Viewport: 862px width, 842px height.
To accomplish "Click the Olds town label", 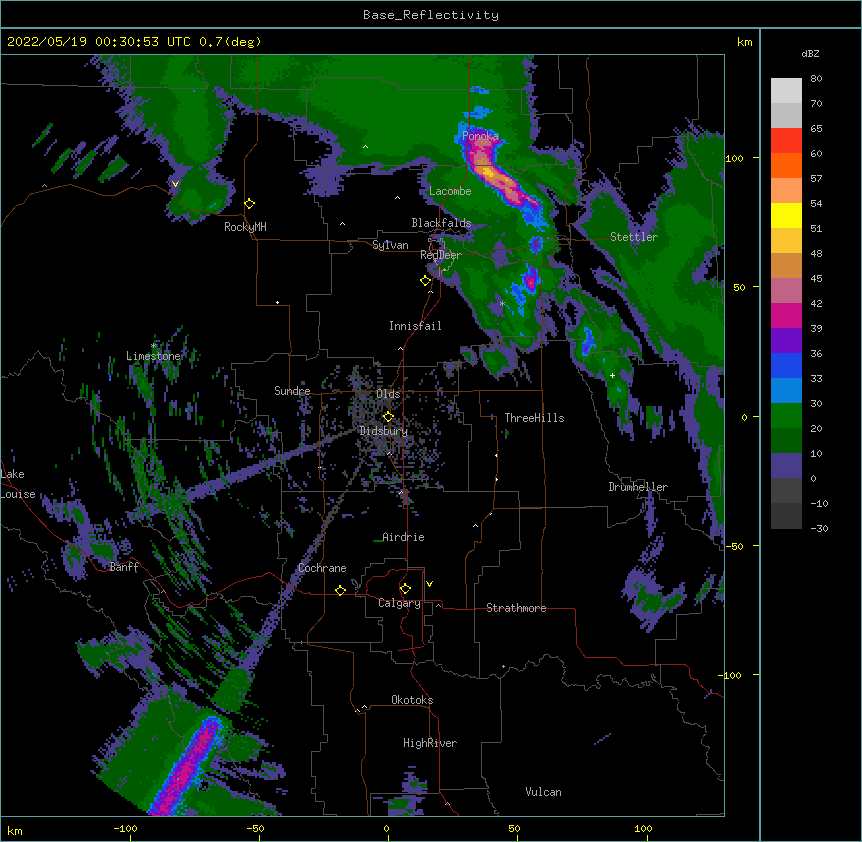I will [x=388, y=394].
